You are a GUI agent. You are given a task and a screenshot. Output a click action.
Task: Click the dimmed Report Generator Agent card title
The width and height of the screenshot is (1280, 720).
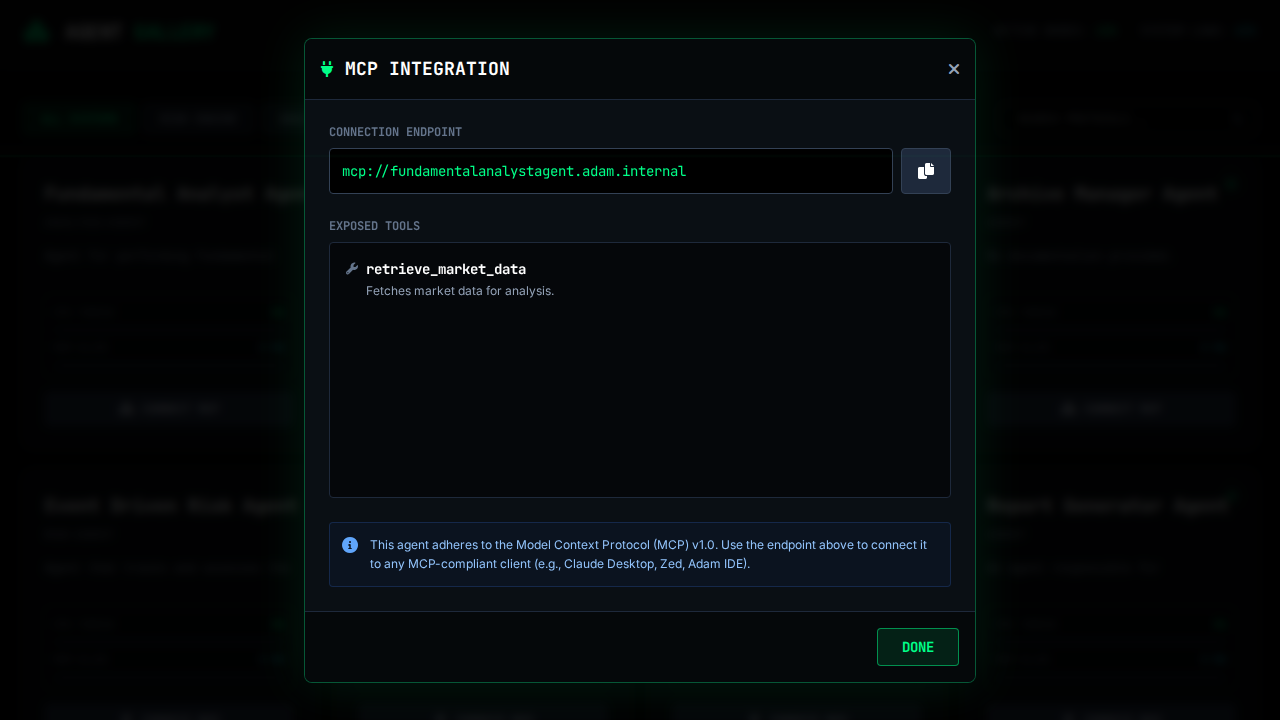coord(1106,506)
